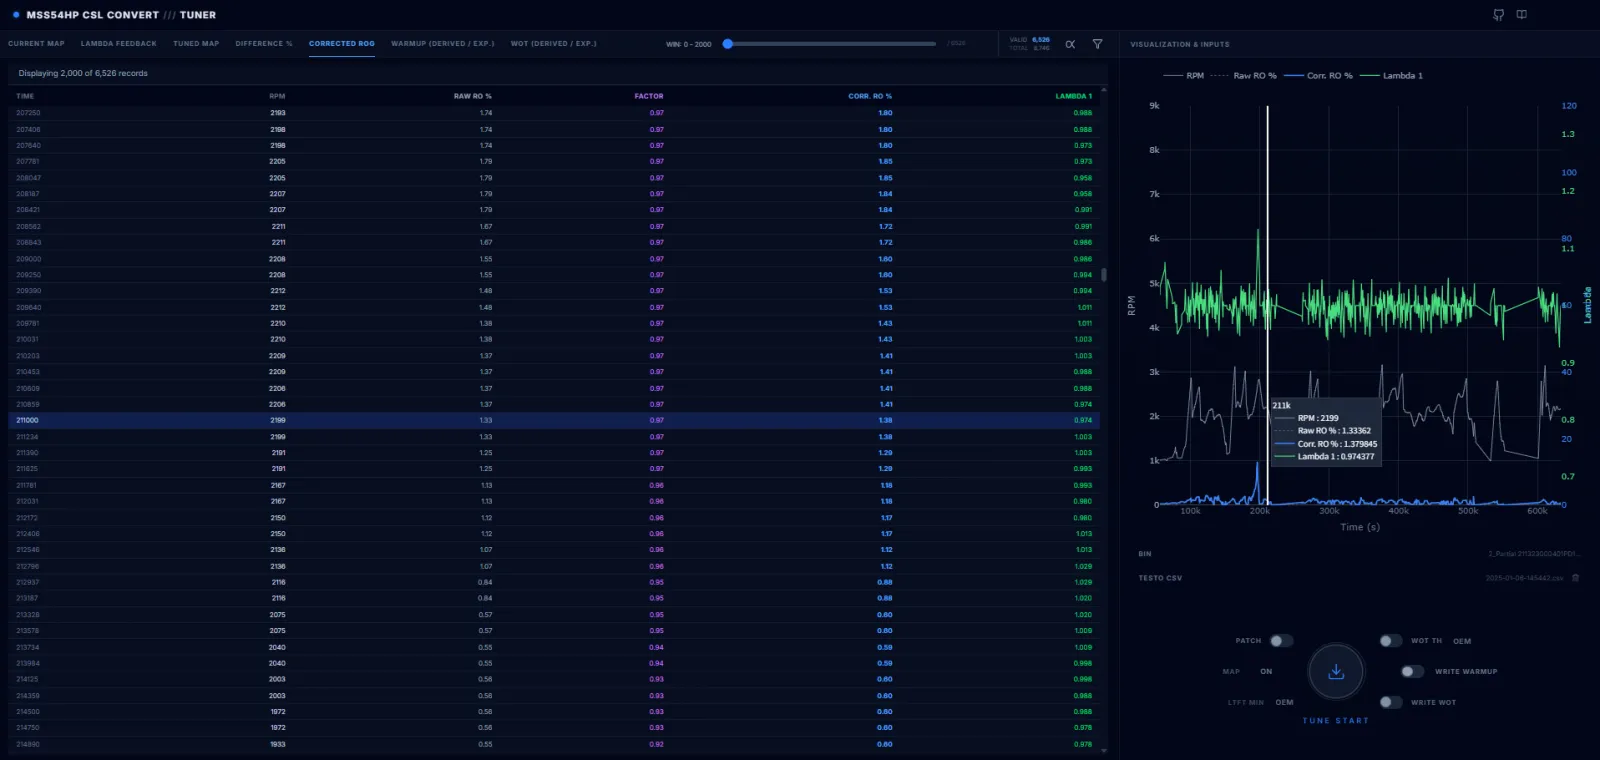Click the filter funnel icon
Viewport: 1600px width, 760px height.
click(x=1097, y=44)
